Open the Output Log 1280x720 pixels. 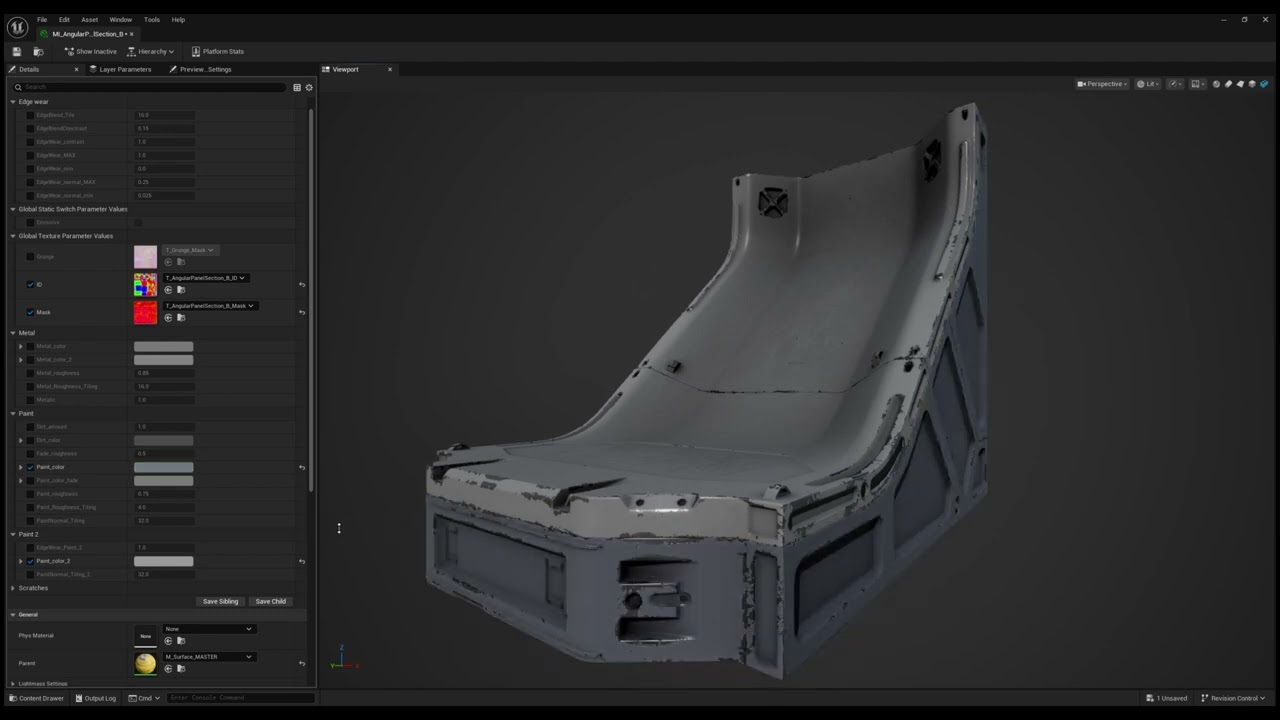tap(95, 698)
